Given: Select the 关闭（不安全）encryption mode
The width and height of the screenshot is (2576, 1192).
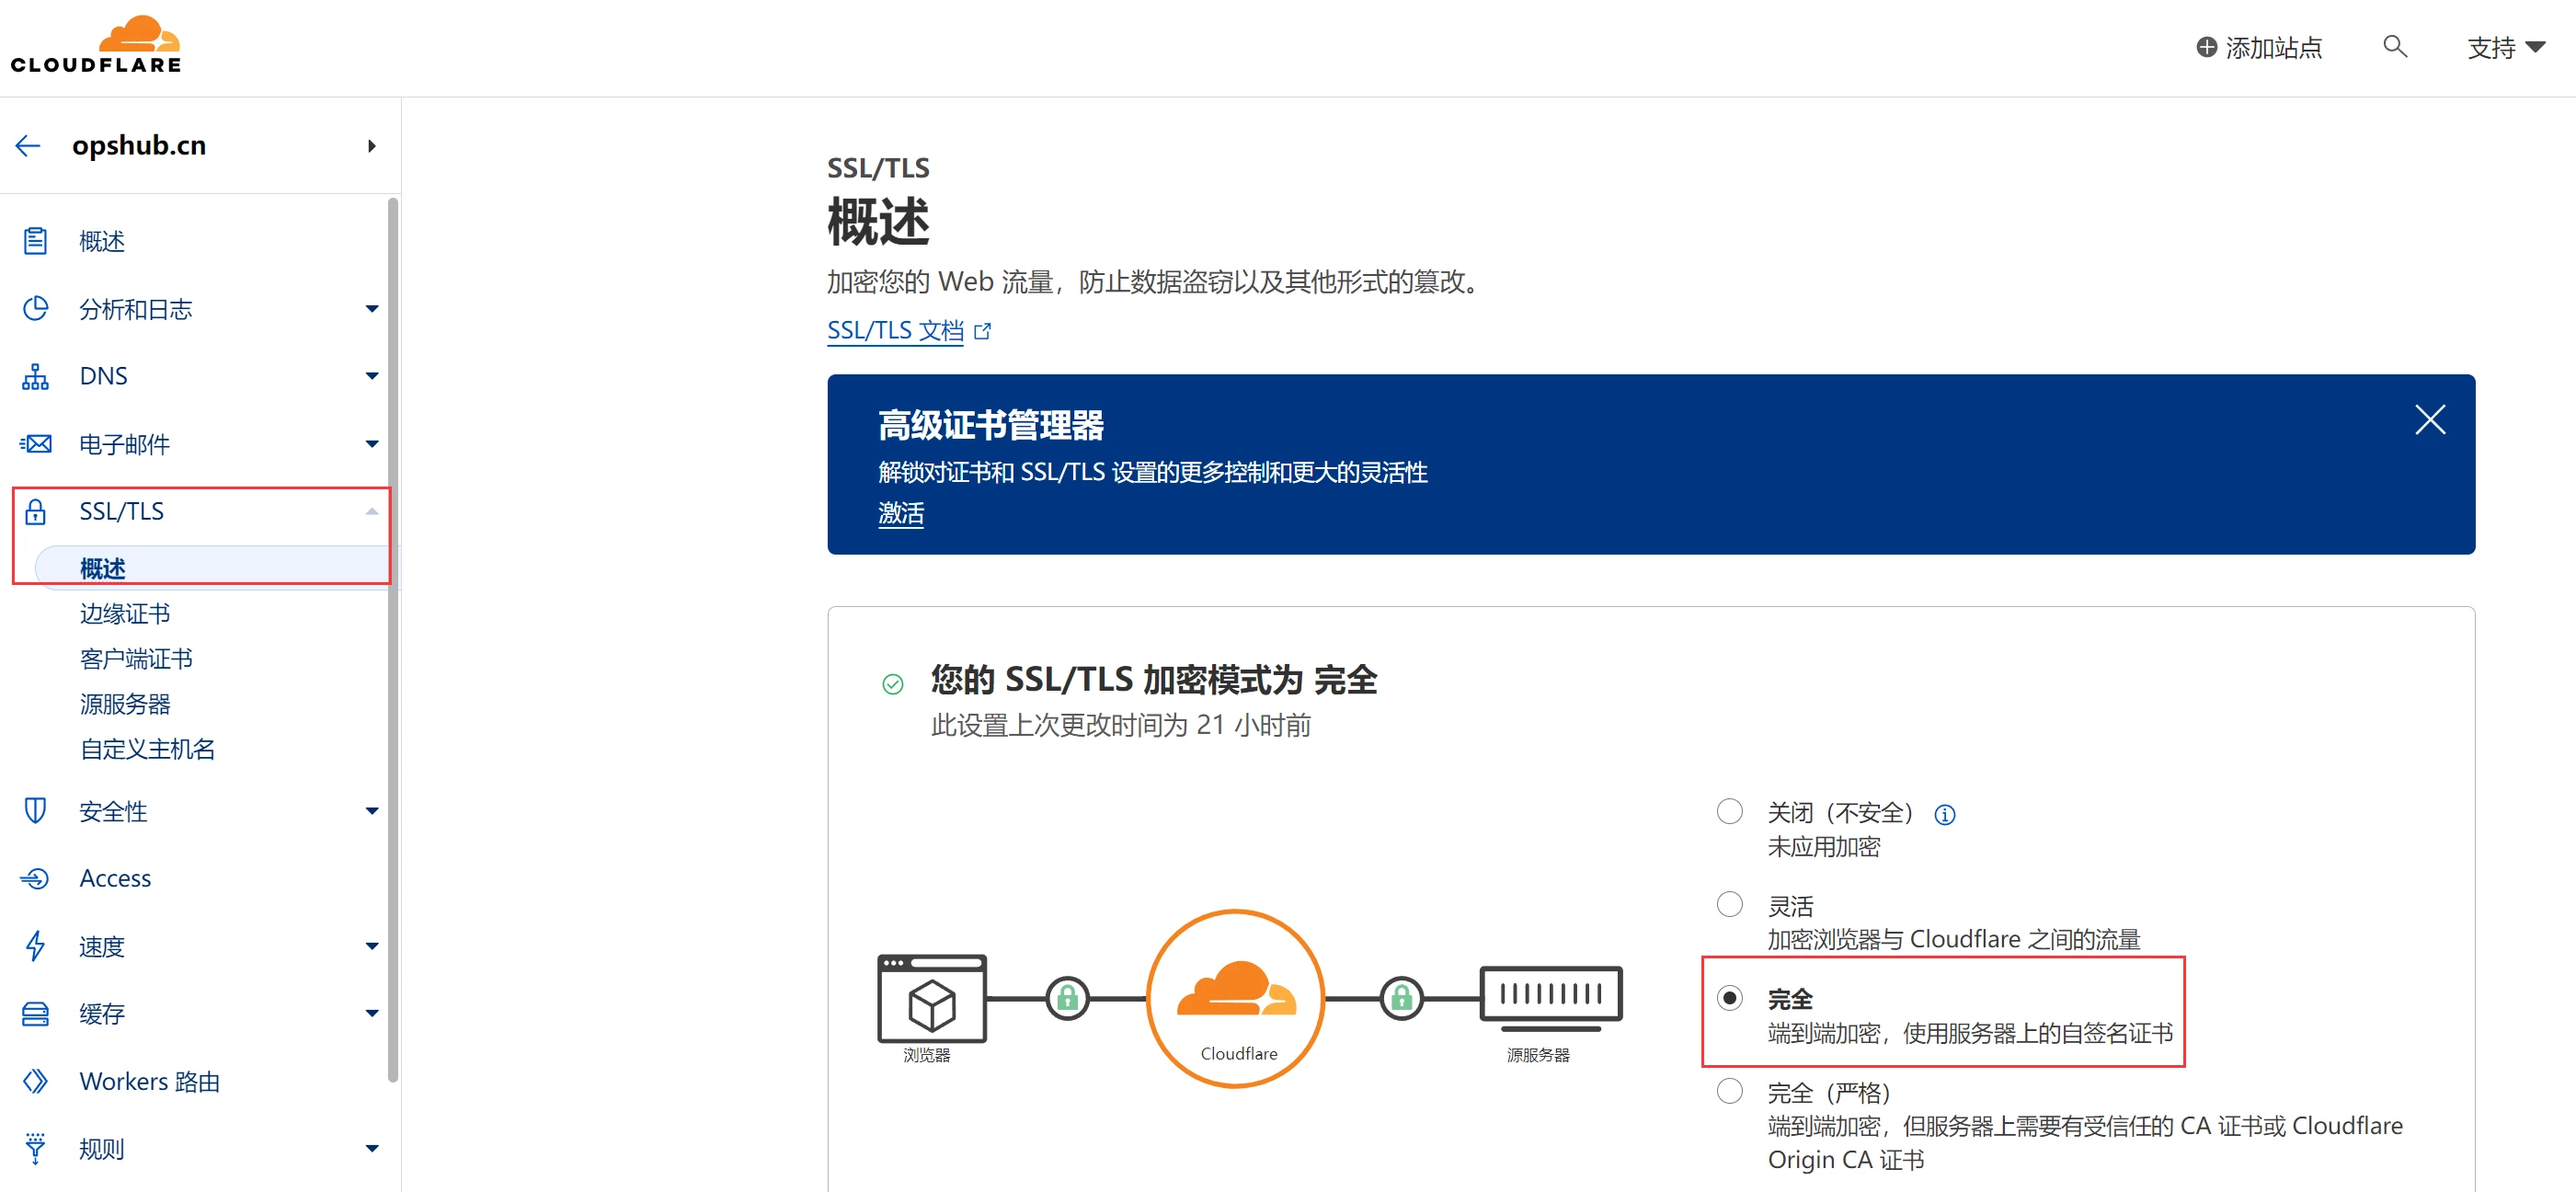Looking at the screenshot, I should coord(1729,811).
